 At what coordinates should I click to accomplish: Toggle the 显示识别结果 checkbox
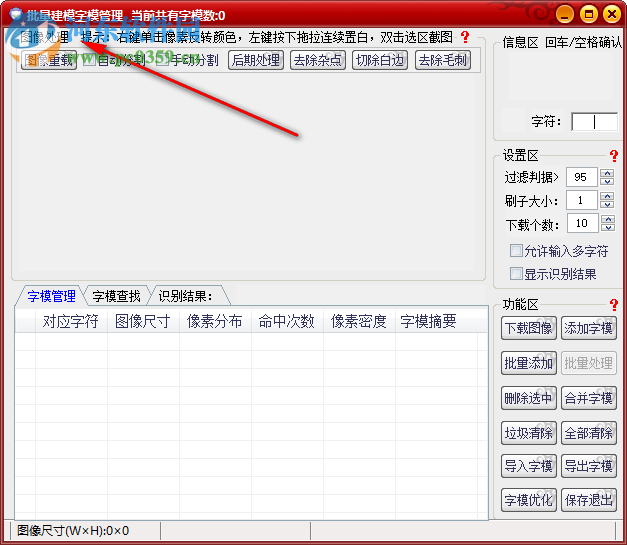[x=516, y=274]
